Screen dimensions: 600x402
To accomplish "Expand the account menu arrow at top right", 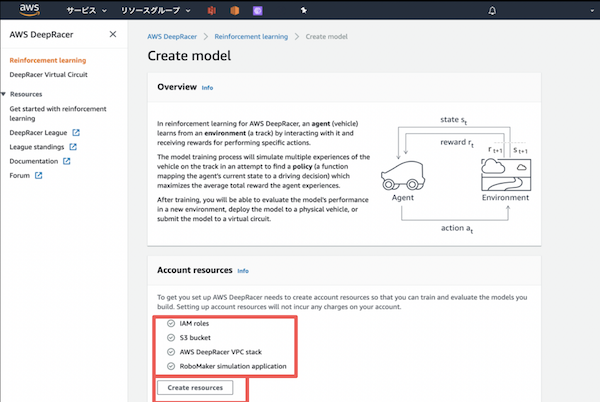I will click(x=592, y=11).
